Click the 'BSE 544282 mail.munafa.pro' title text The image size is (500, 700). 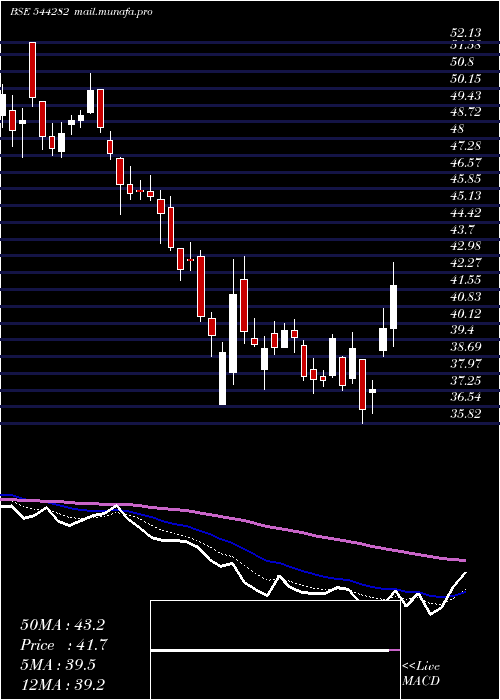point(82,12)
